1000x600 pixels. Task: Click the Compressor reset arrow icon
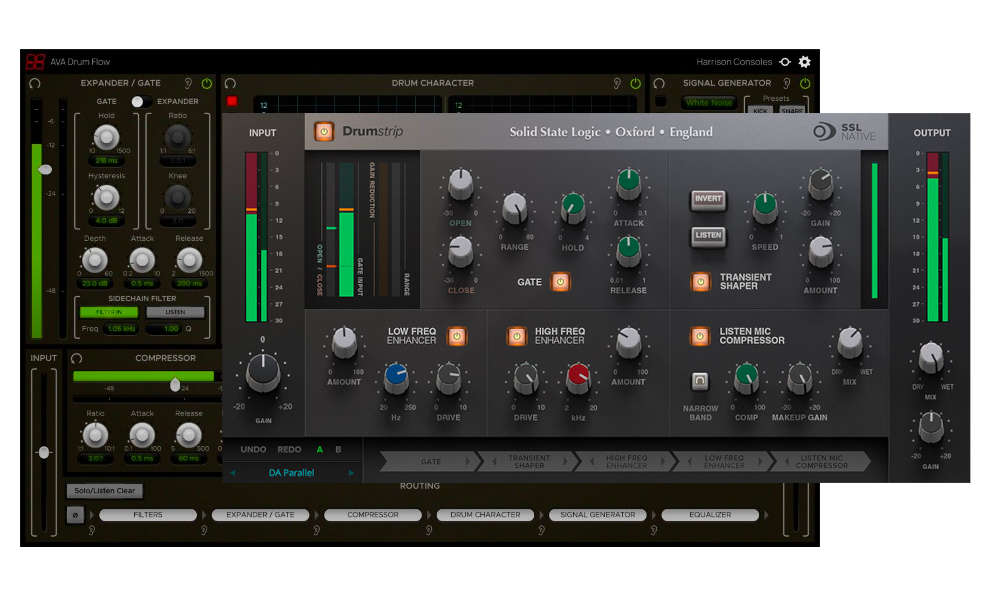[76, 358]
